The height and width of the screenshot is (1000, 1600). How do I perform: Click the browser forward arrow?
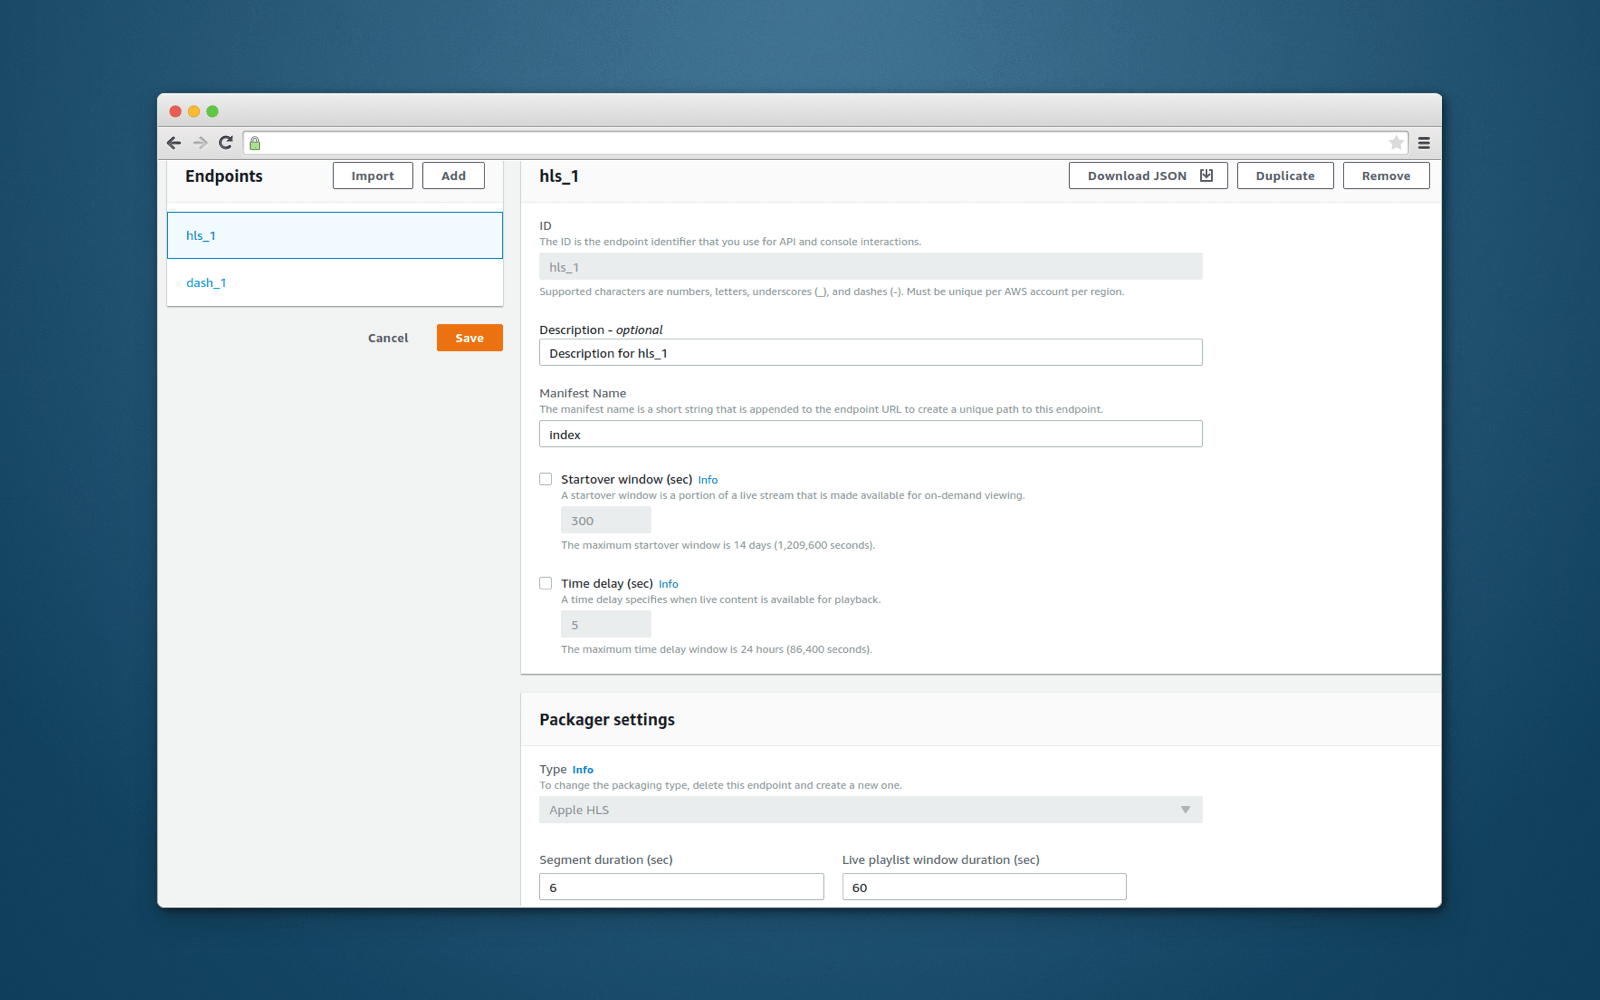pos(200,143)
